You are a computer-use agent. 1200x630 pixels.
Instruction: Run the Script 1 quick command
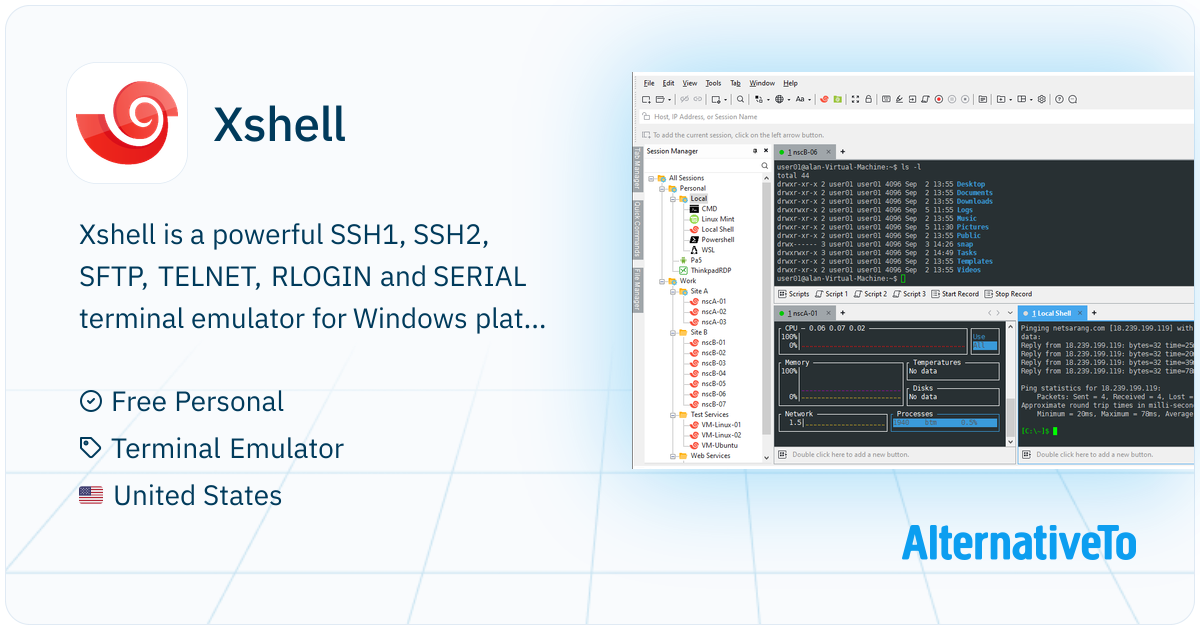(831, 294)
